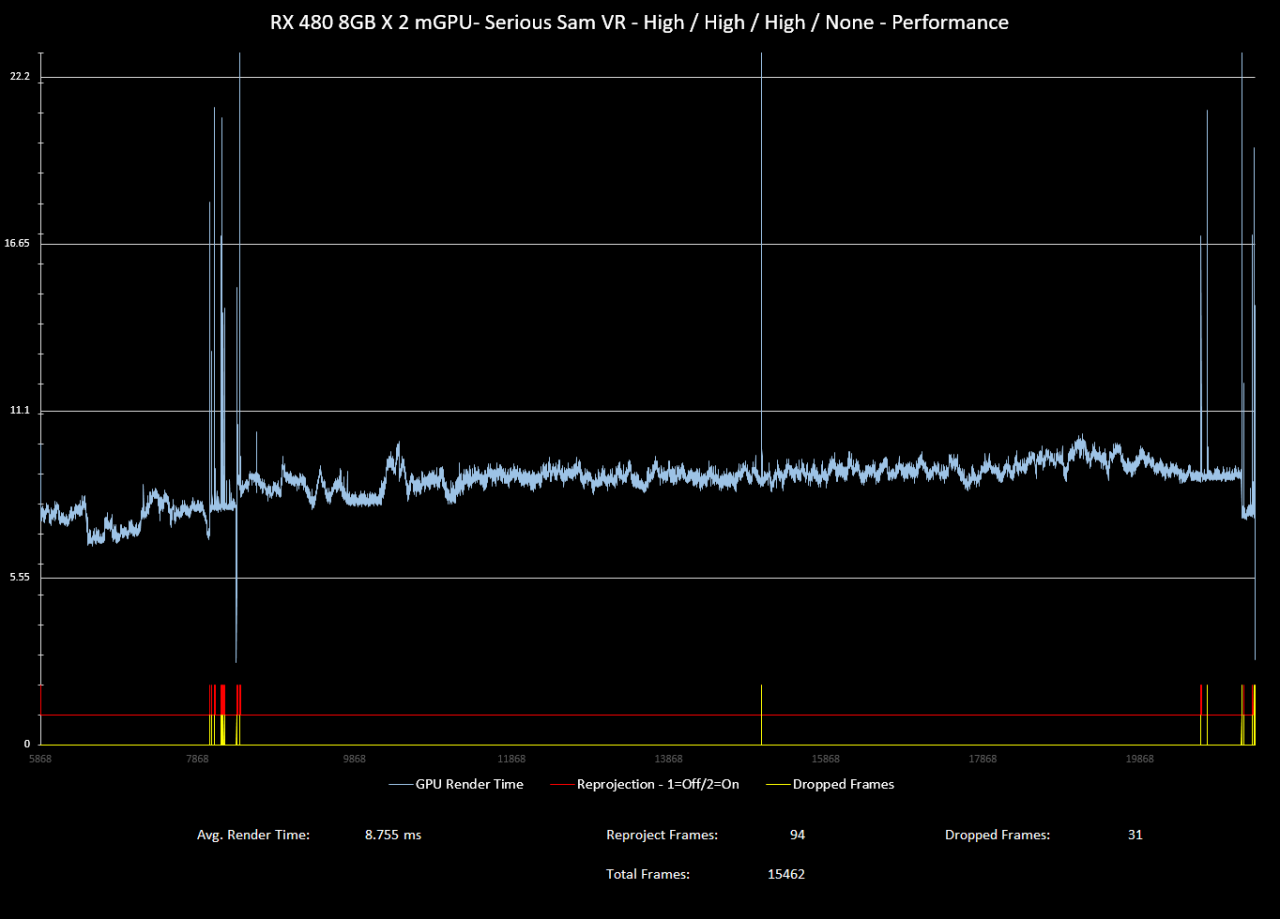Image resolution: width=1280 pixels, height=919 pixels.
Task: Select the Reprojection 1=Off/2=On legend entry
Action: [657, 784]
